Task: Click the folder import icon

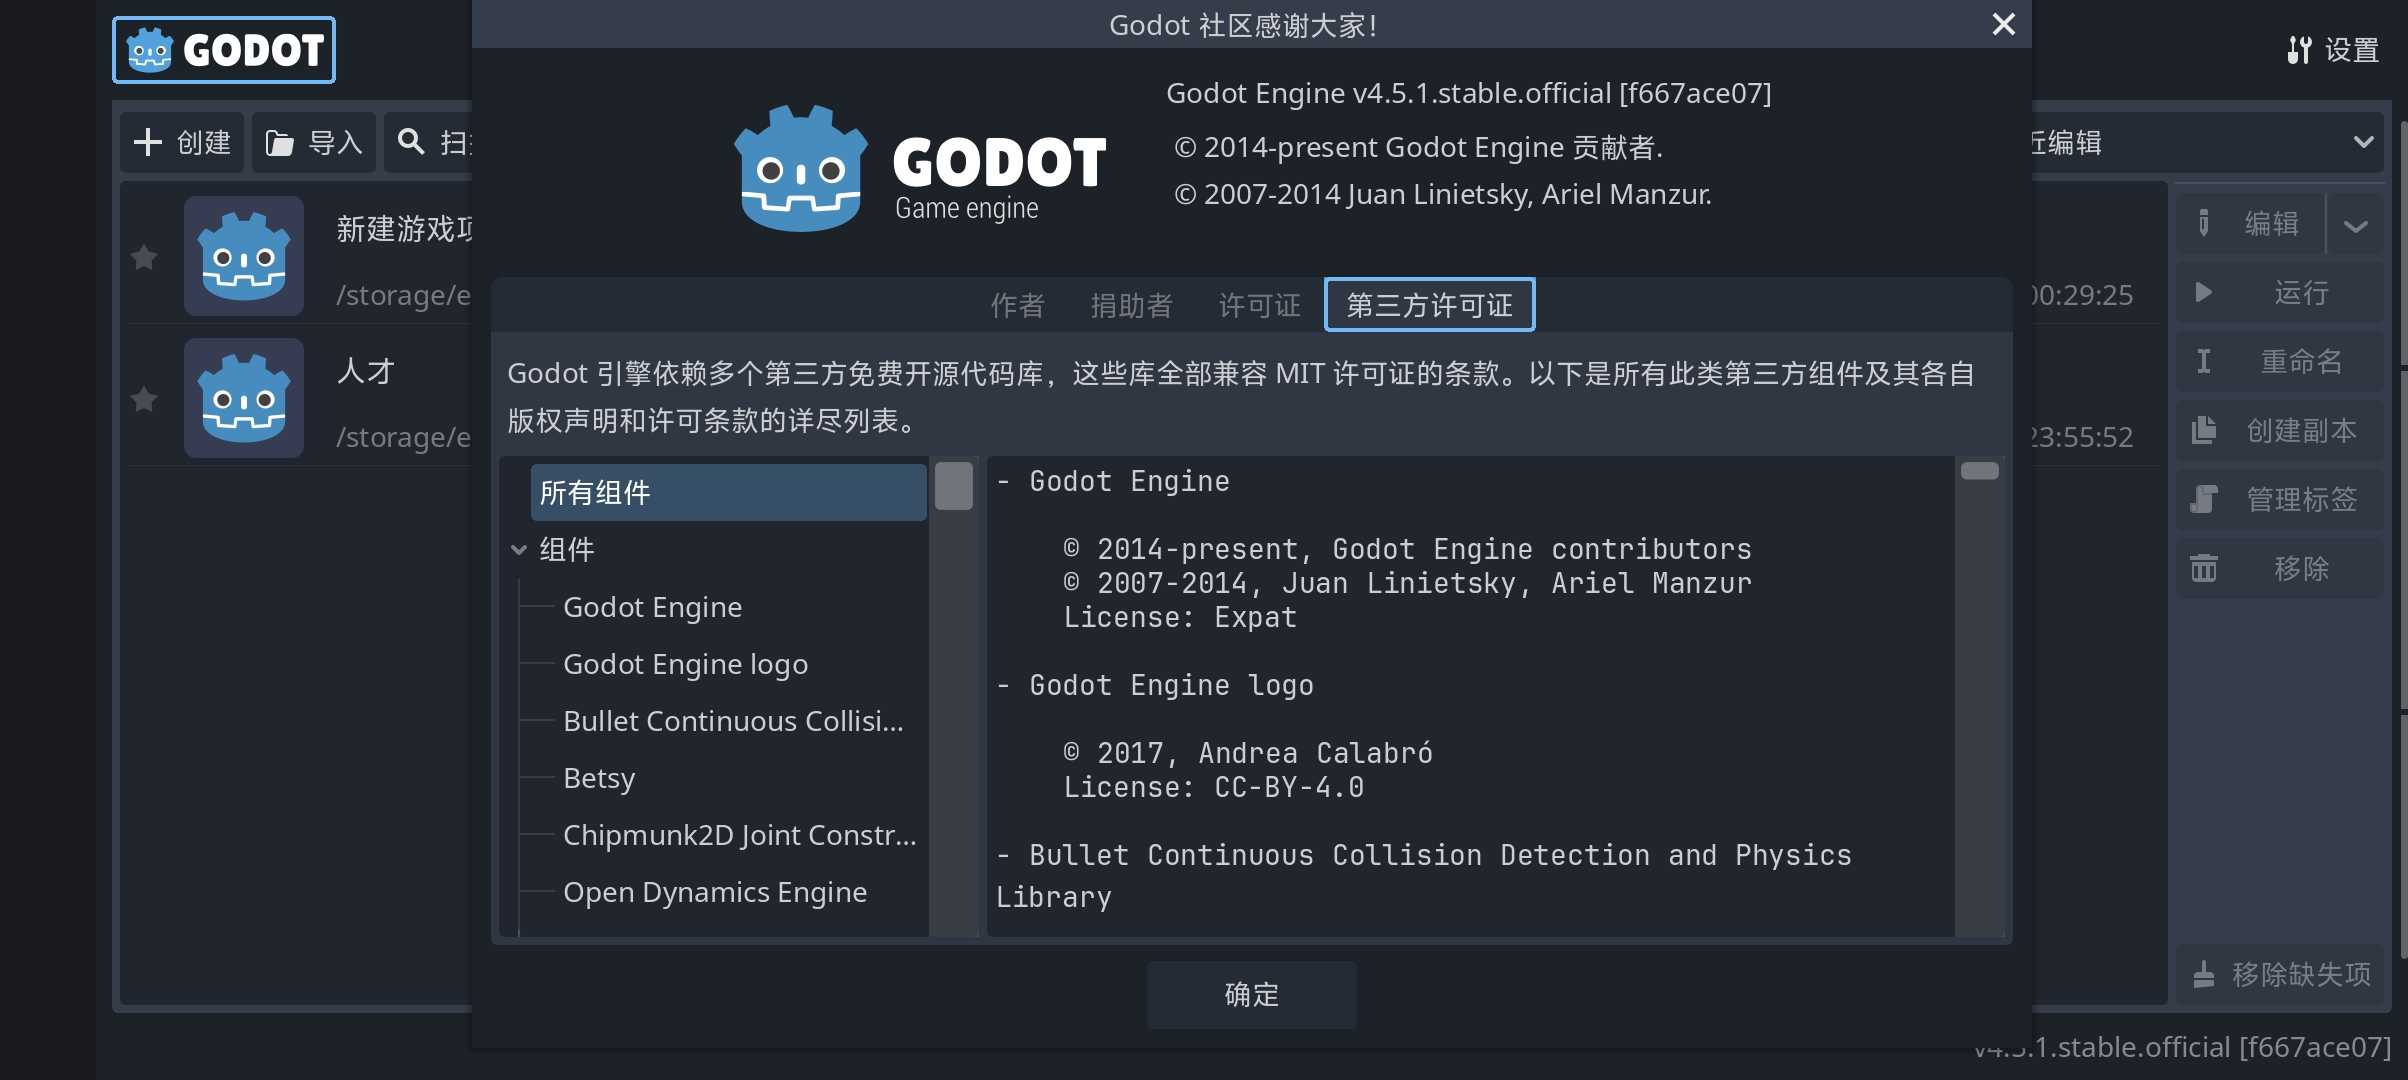Action: 279,143
